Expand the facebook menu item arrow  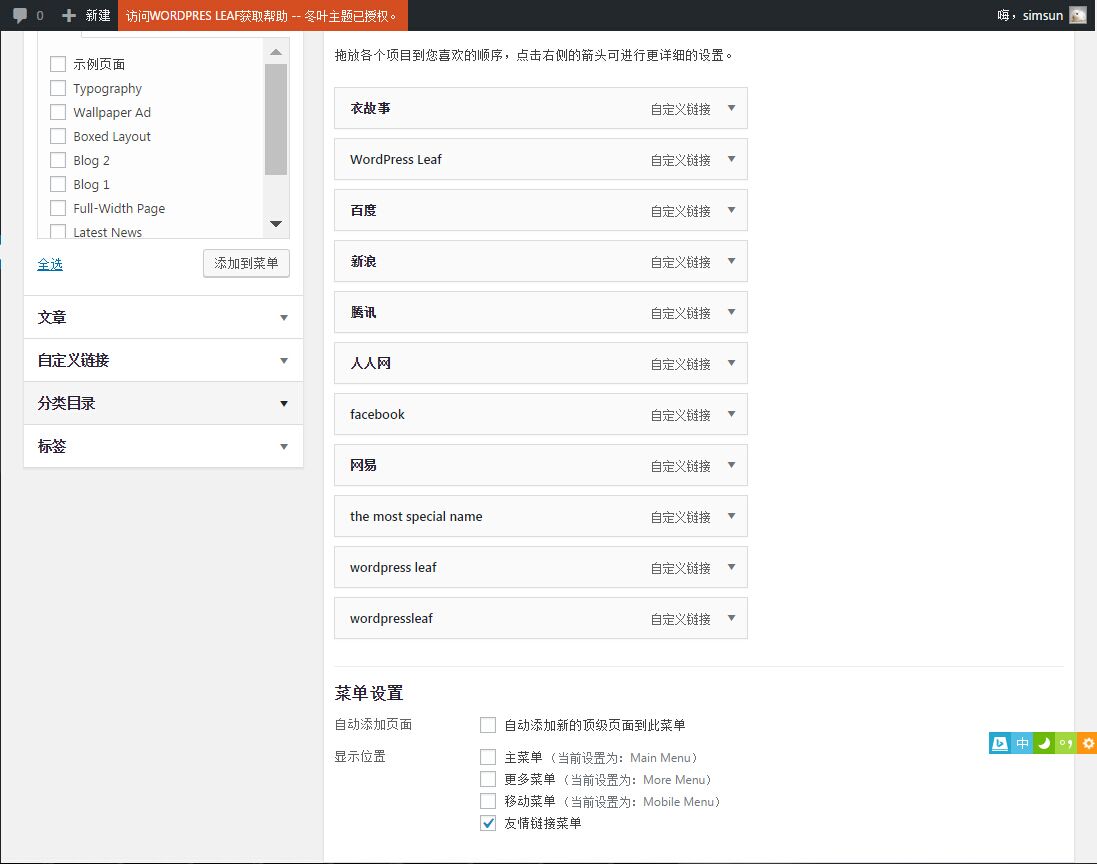pyautogui.click(x=731, y=414)
